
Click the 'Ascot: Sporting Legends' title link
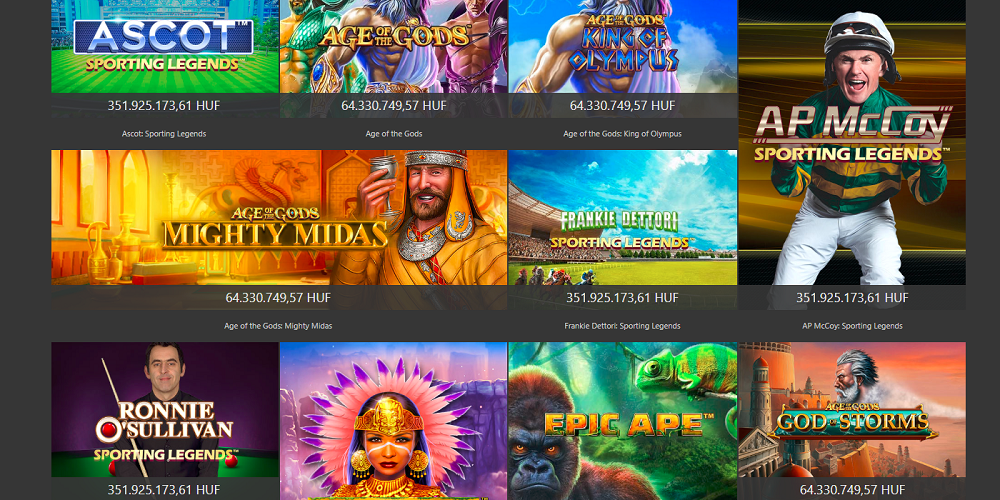click(x=164, y=134)
